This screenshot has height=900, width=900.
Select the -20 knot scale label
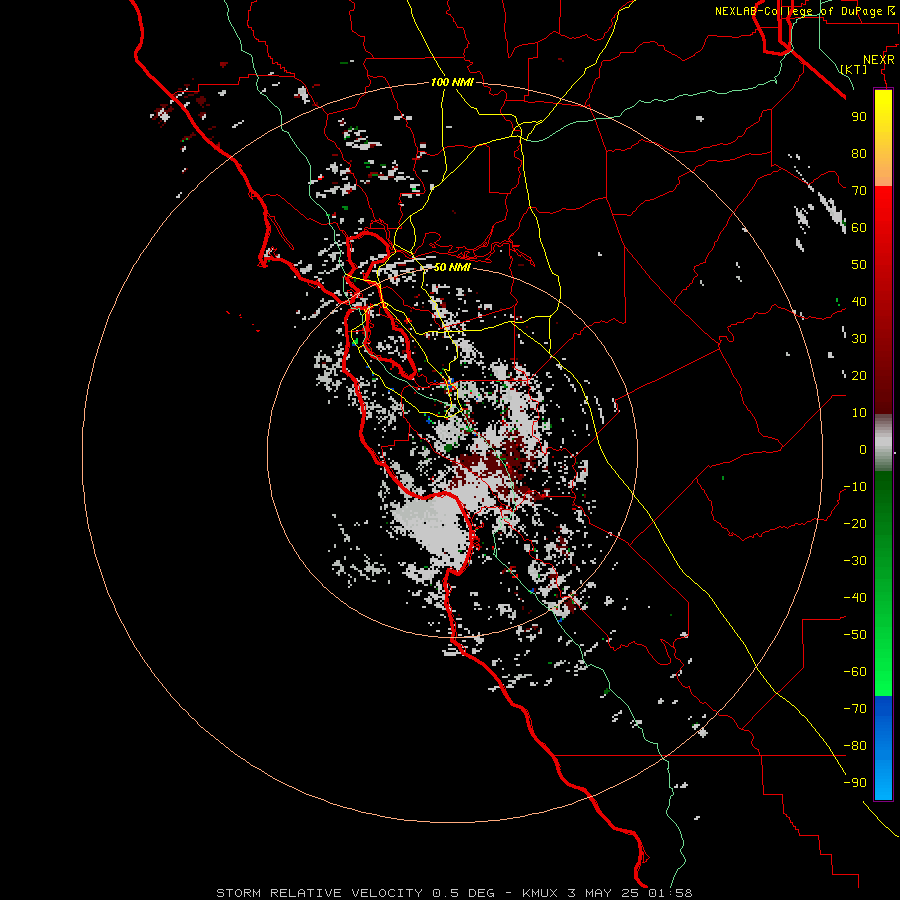coord(855,524)
